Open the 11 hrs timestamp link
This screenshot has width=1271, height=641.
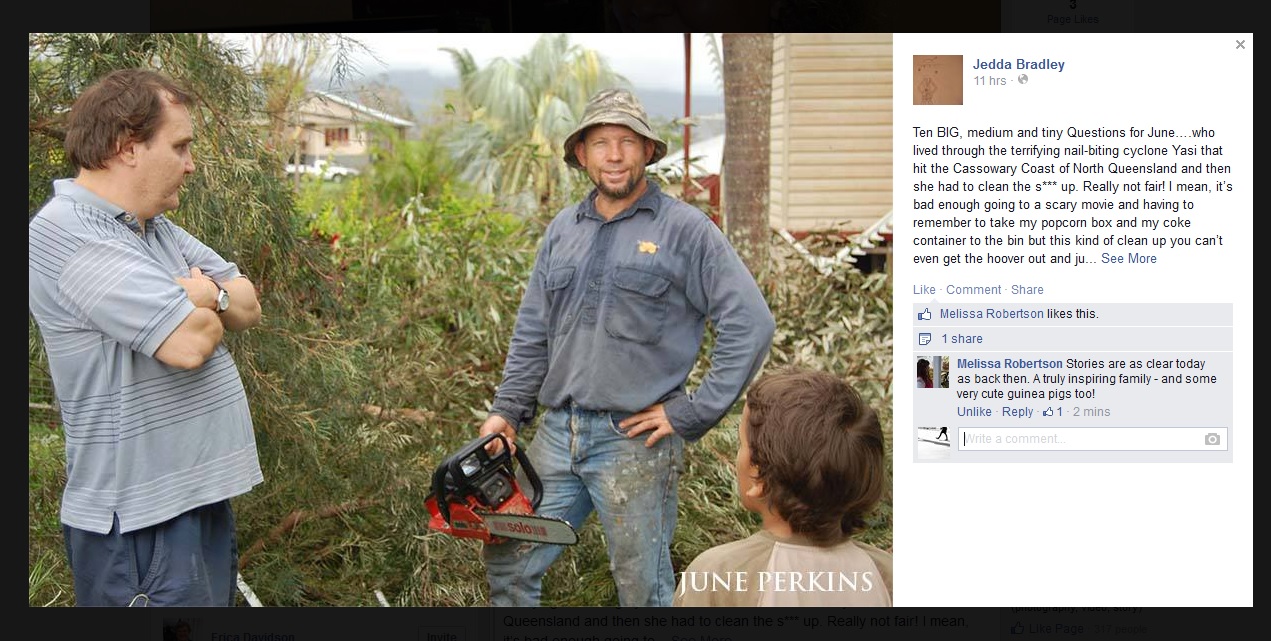tap(990, 81)
